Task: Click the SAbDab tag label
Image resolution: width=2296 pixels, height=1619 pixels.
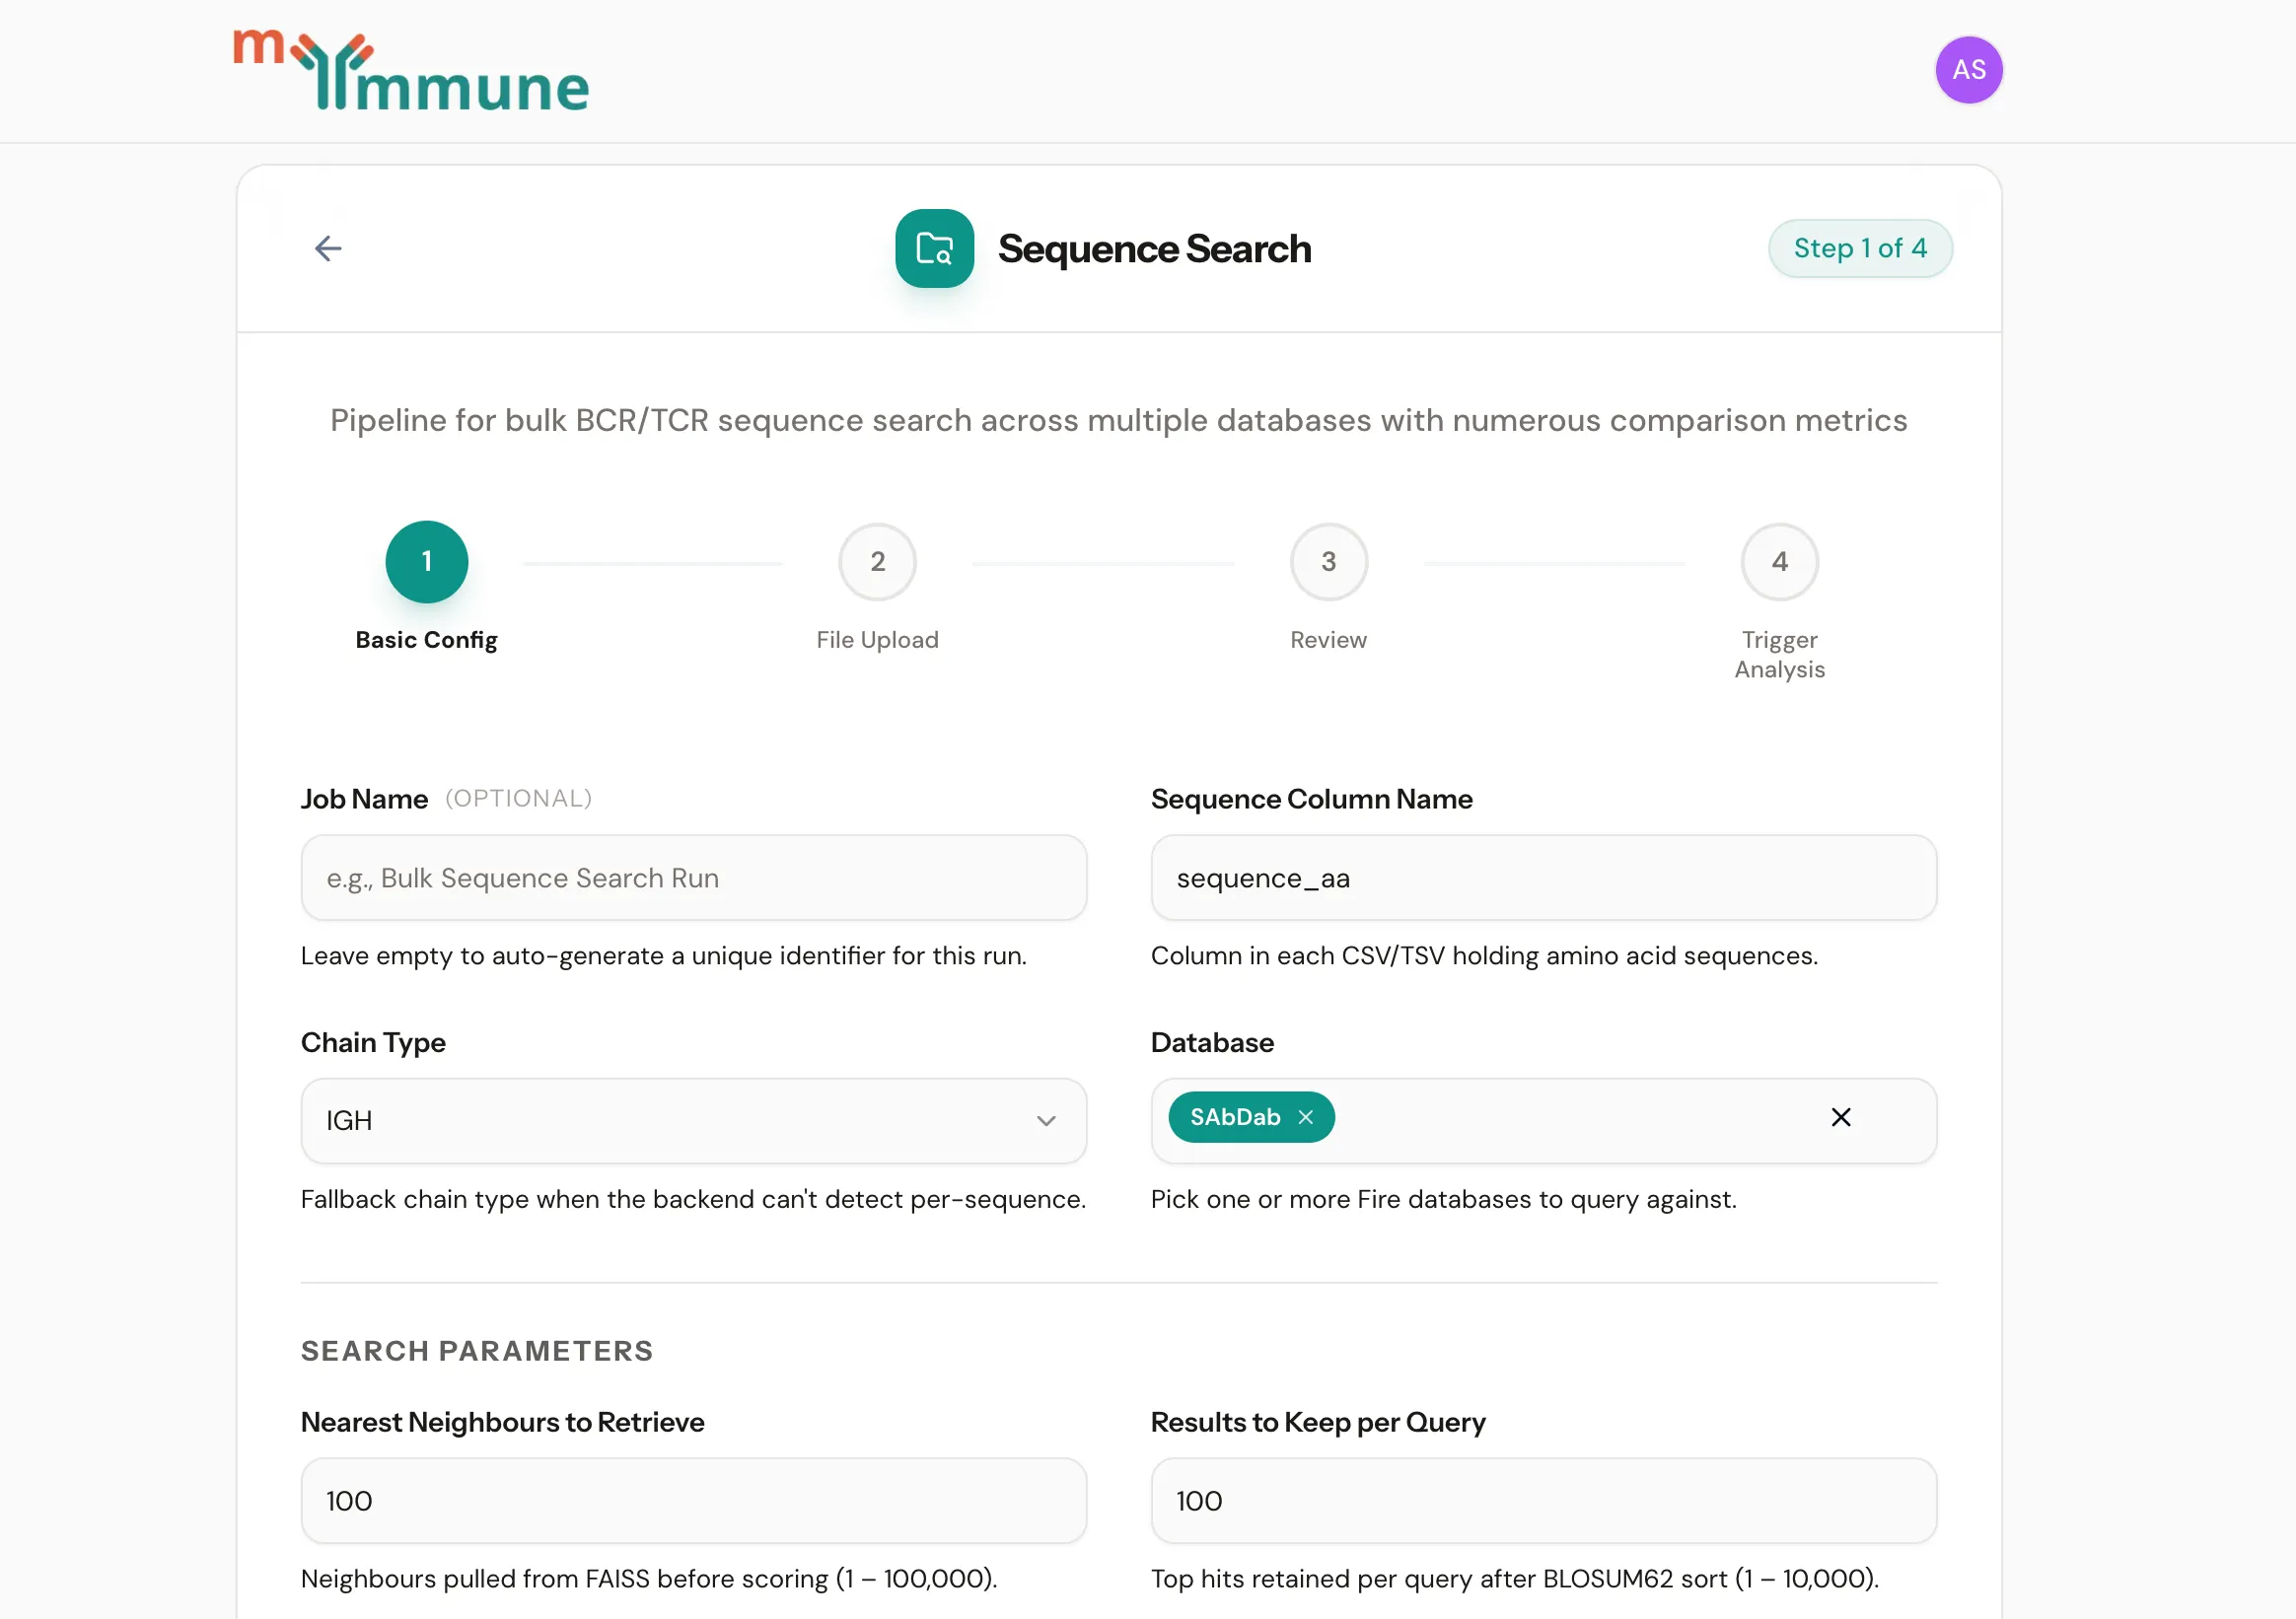Action: 1235,1117
